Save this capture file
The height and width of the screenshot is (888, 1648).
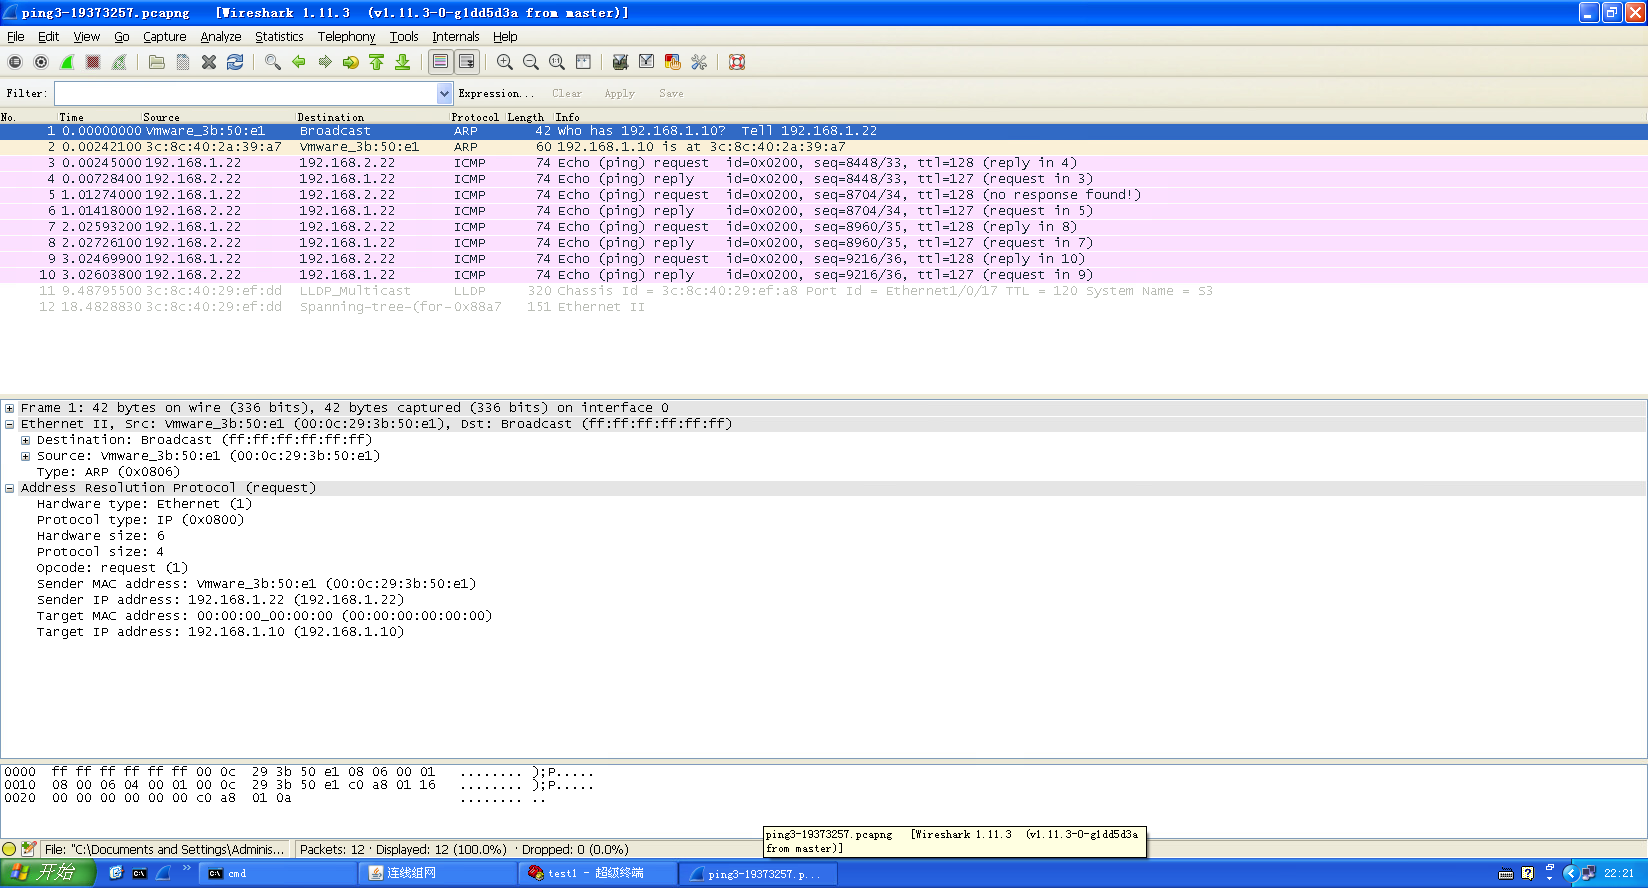[x=183, y=62]
